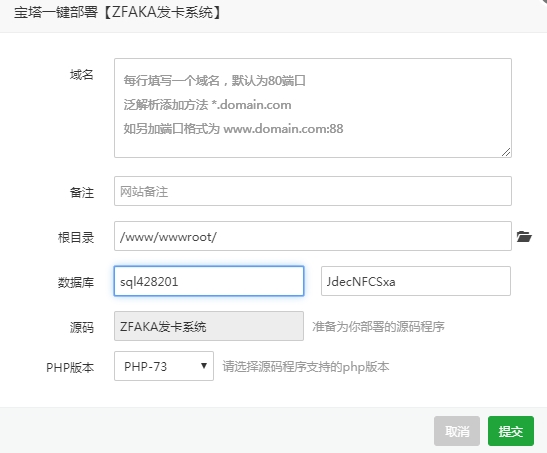547x453 pixels.
Task: Open the PHP-73 version dropdown
Action: 164,366
